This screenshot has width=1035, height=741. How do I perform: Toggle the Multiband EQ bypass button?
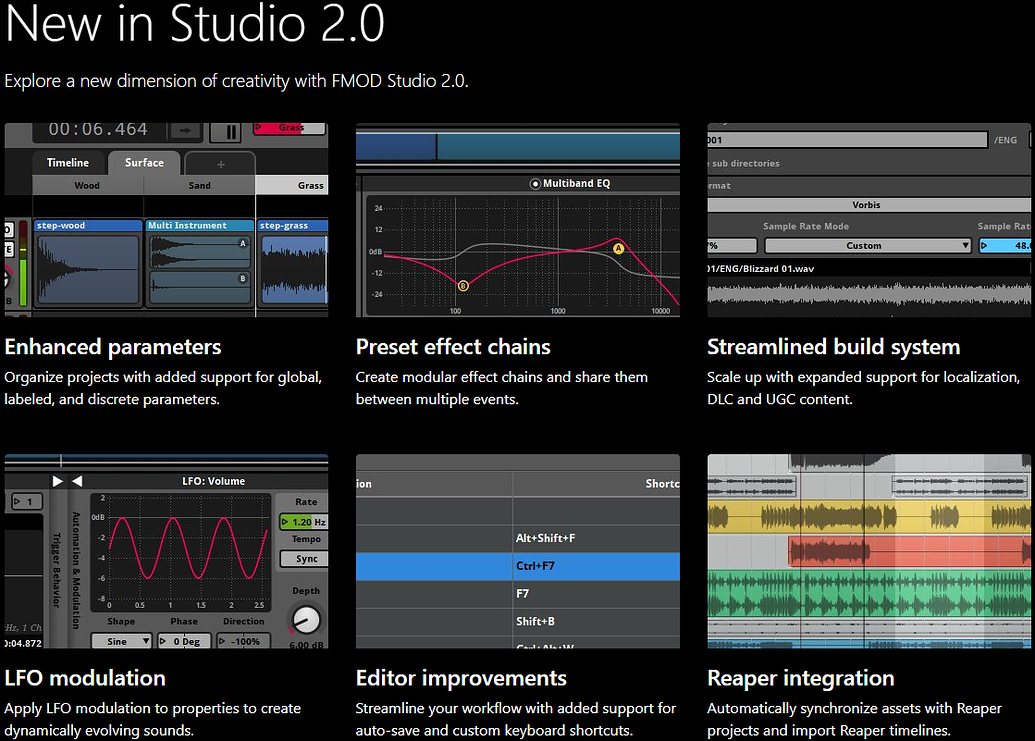point(535,183)
